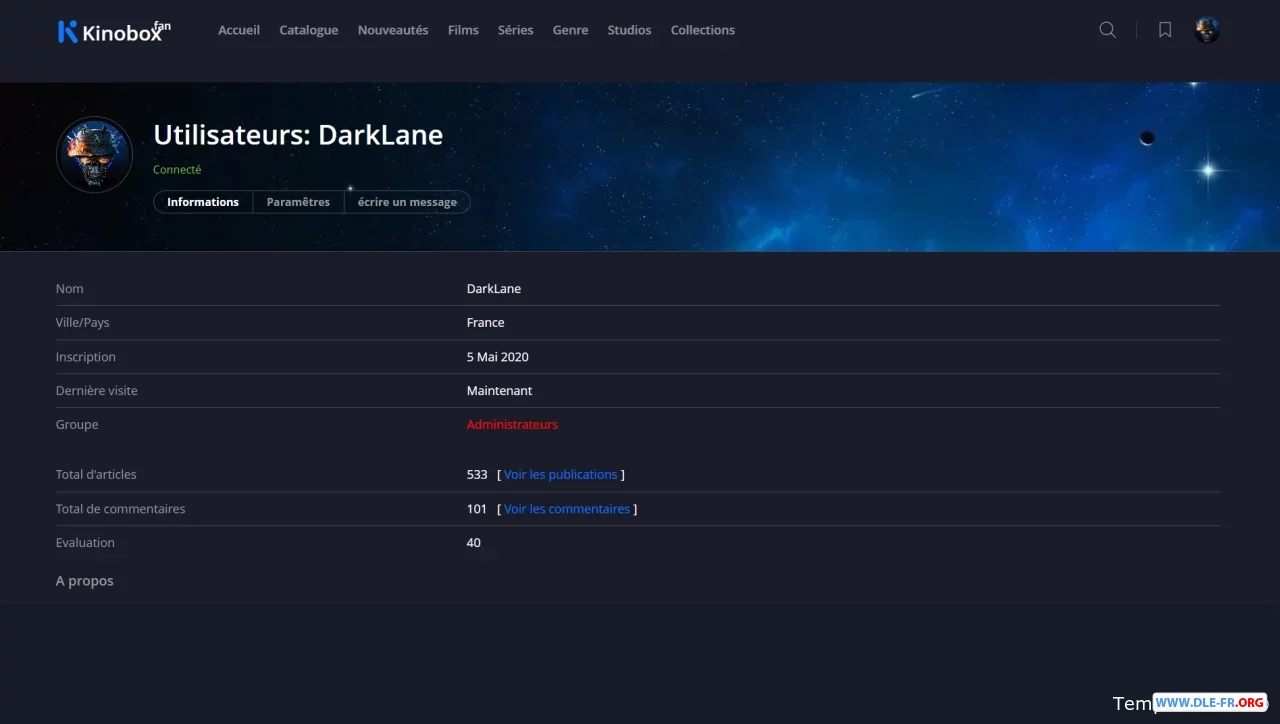Go to Accueil in navigation

pyautogui.click(x=239, y=30)
